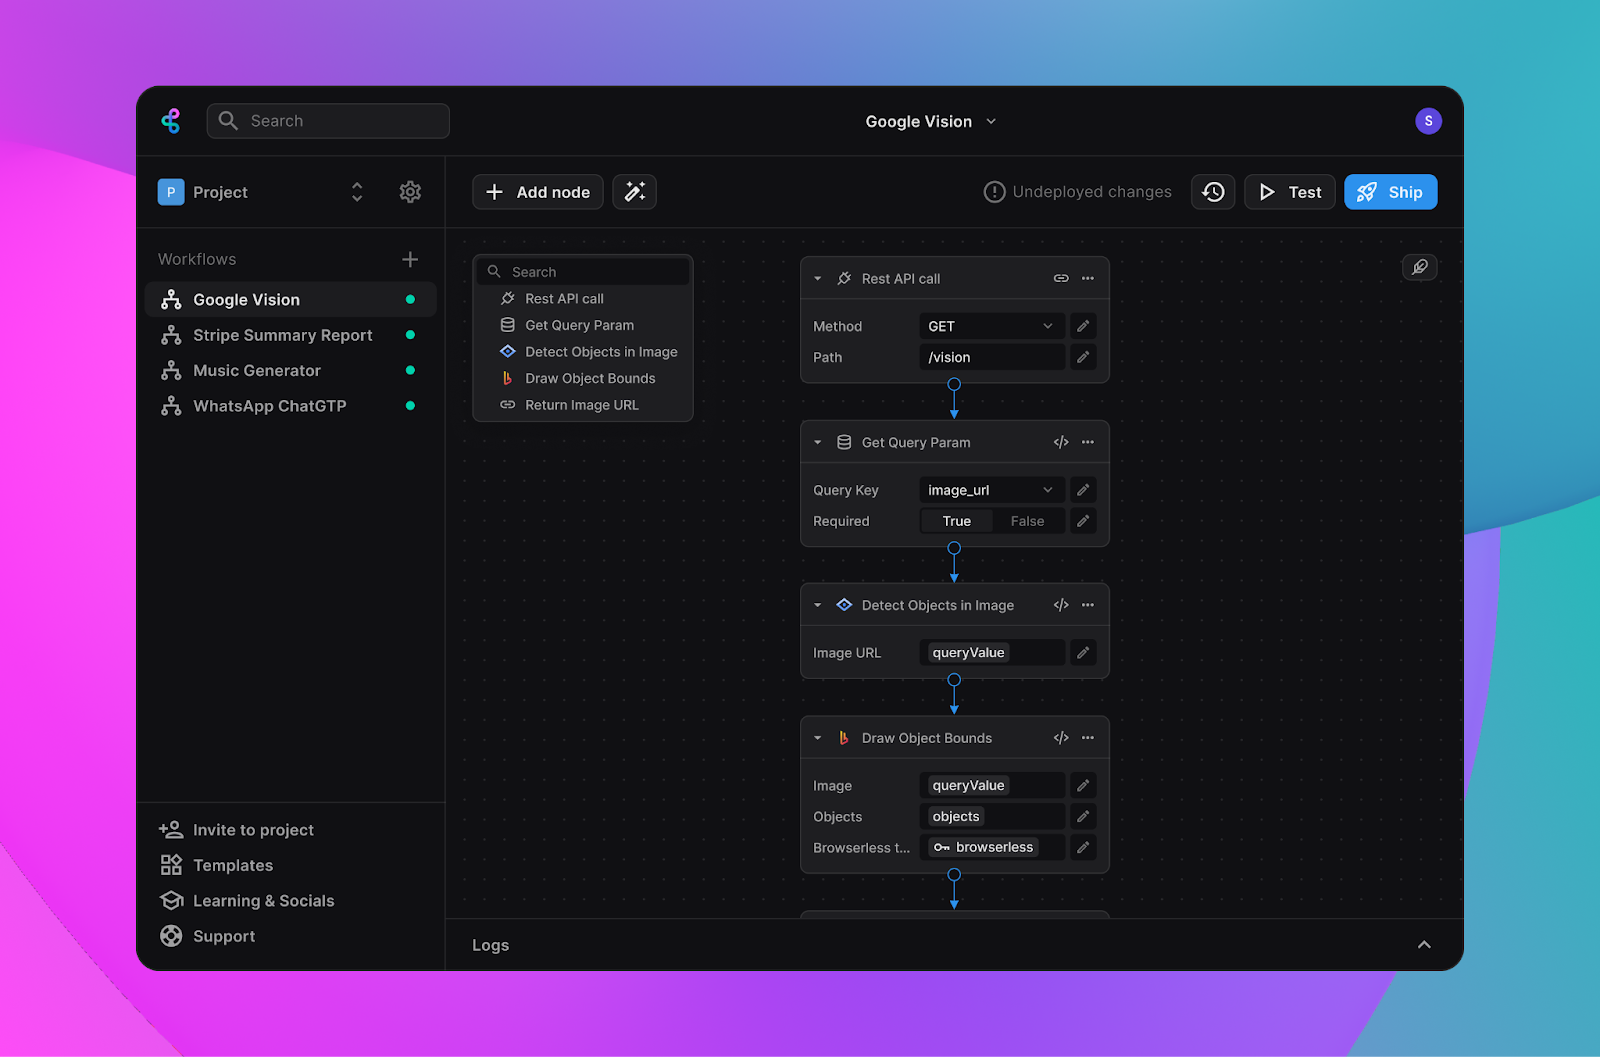Click the objects value chip
1600x1057 pixels.
pos(956,817)
